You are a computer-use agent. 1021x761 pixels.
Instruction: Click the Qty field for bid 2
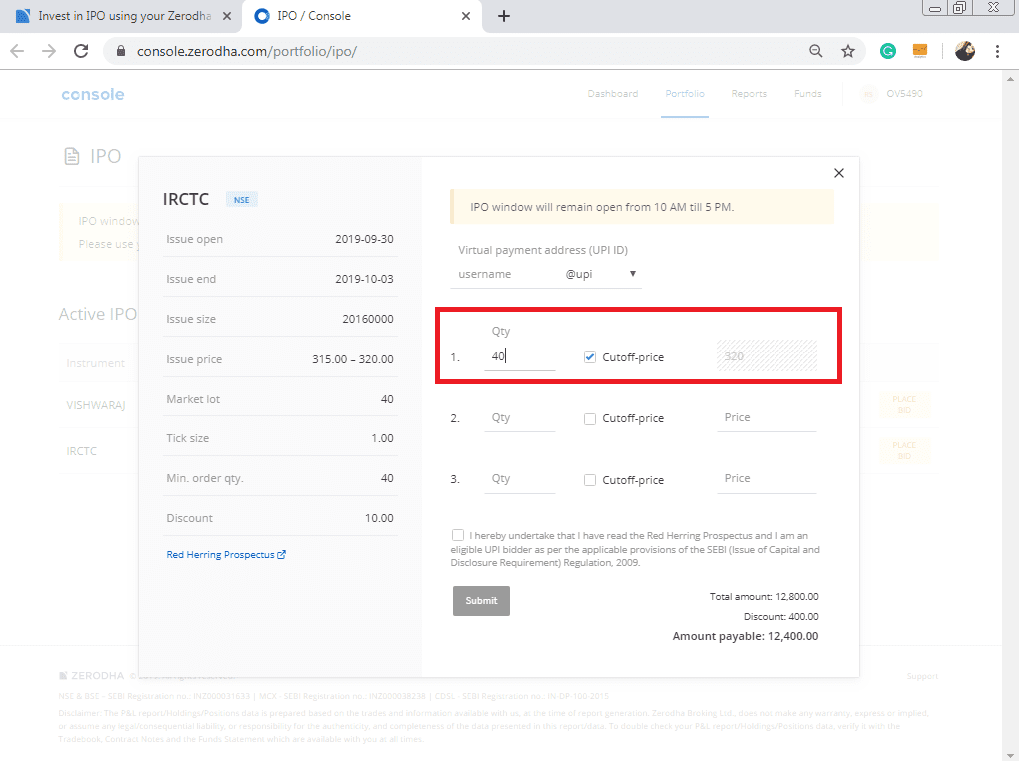pyautogui.click(x=520, y=418)
